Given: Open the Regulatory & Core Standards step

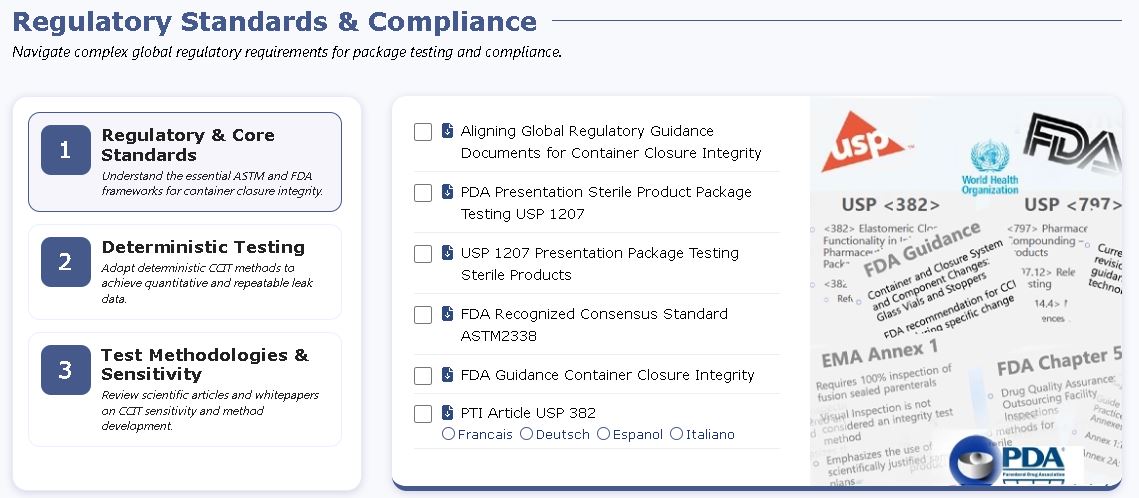Looking at the screenshot, I should (185, 162).
